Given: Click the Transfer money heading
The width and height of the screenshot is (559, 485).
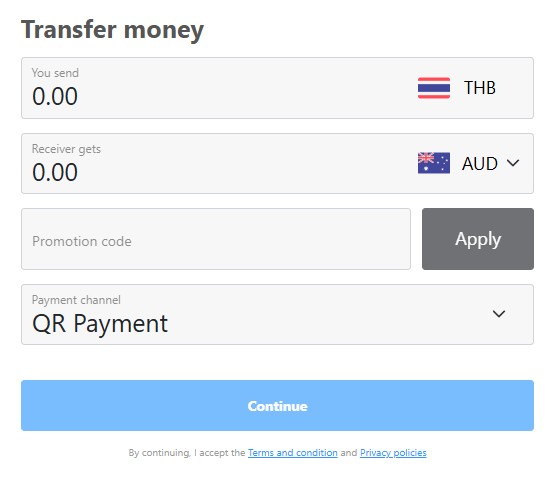Looking at the screenshot, I should pyautogui.click(x=112, y=30).
